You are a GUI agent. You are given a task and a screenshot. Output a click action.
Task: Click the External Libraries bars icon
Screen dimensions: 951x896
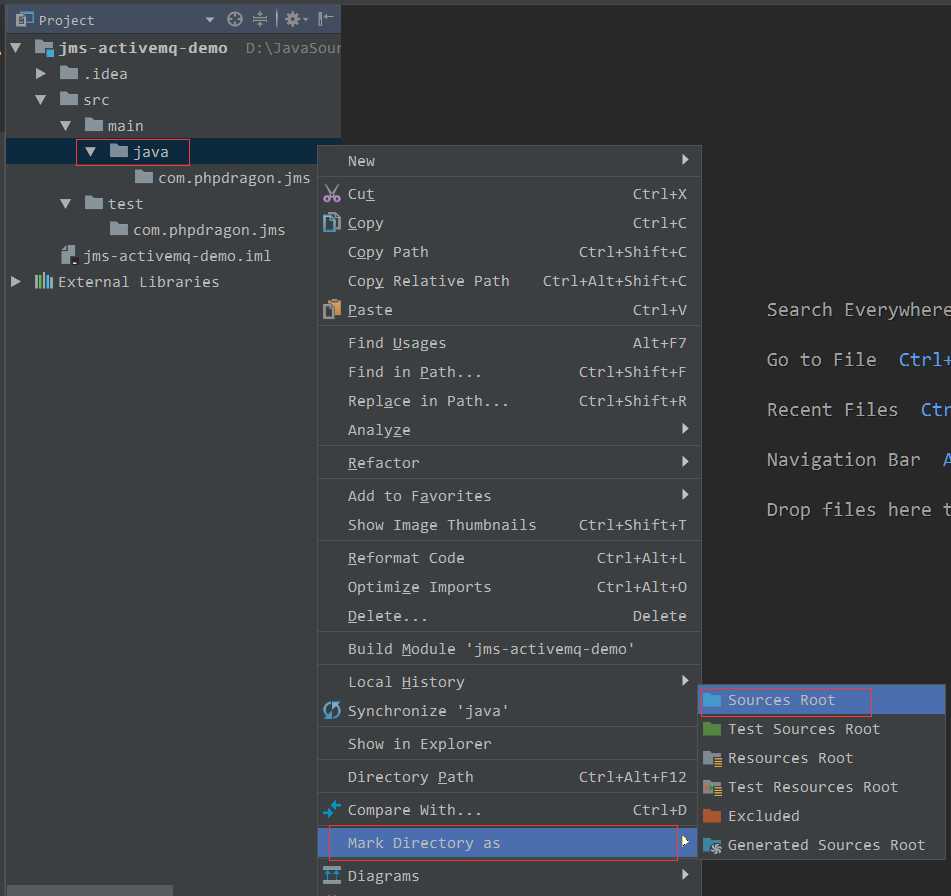(x=44, y=281)
